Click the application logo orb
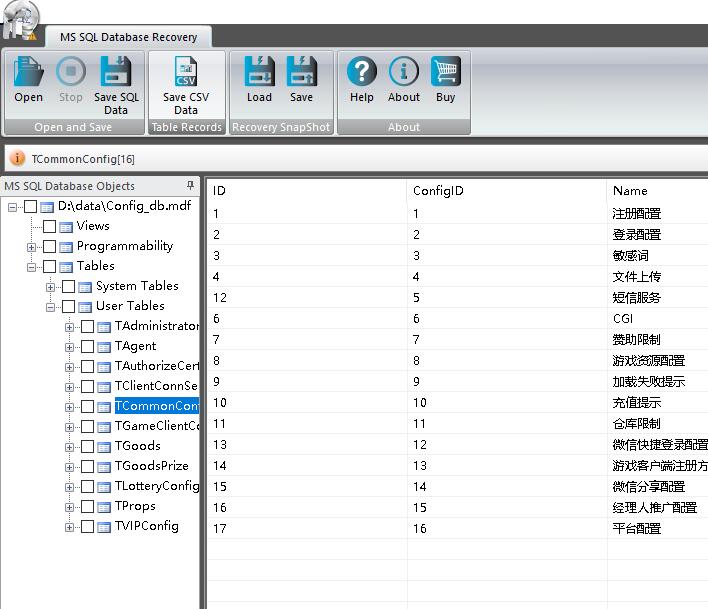 (x=20, y=20)
